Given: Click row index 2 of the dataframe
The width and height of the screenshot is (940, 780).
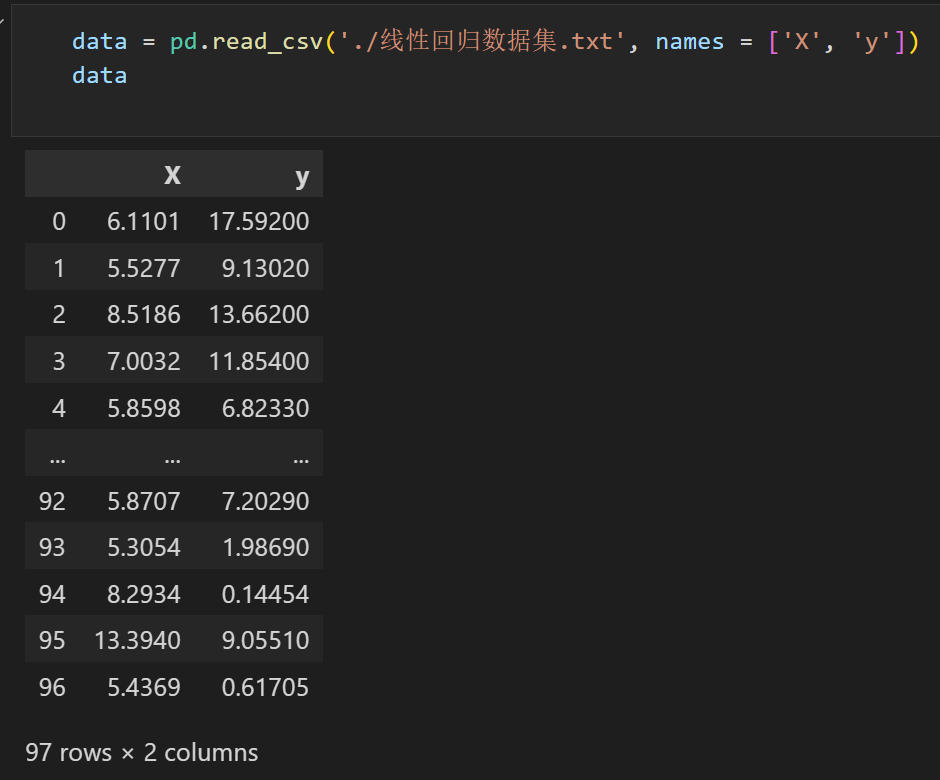Looking at the screenshot, I should [x=59, y=314].
